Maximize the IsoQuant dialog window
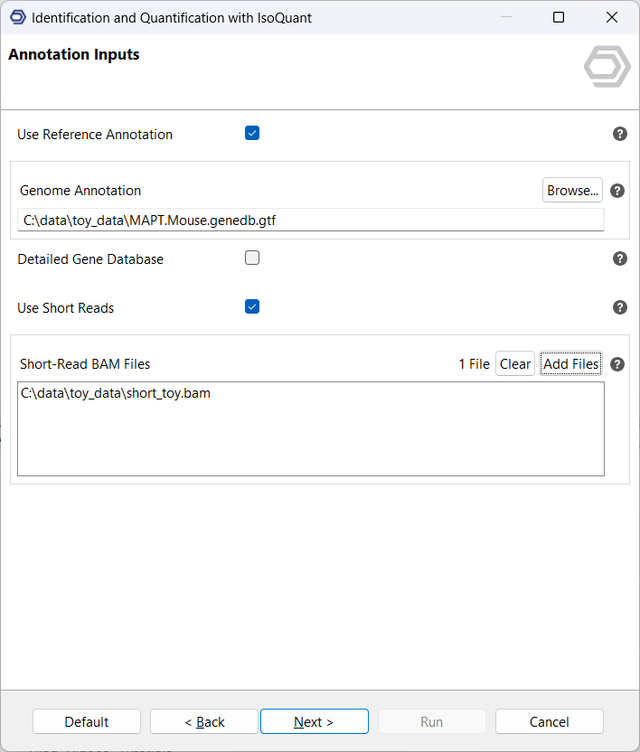 tap(558, 18)
